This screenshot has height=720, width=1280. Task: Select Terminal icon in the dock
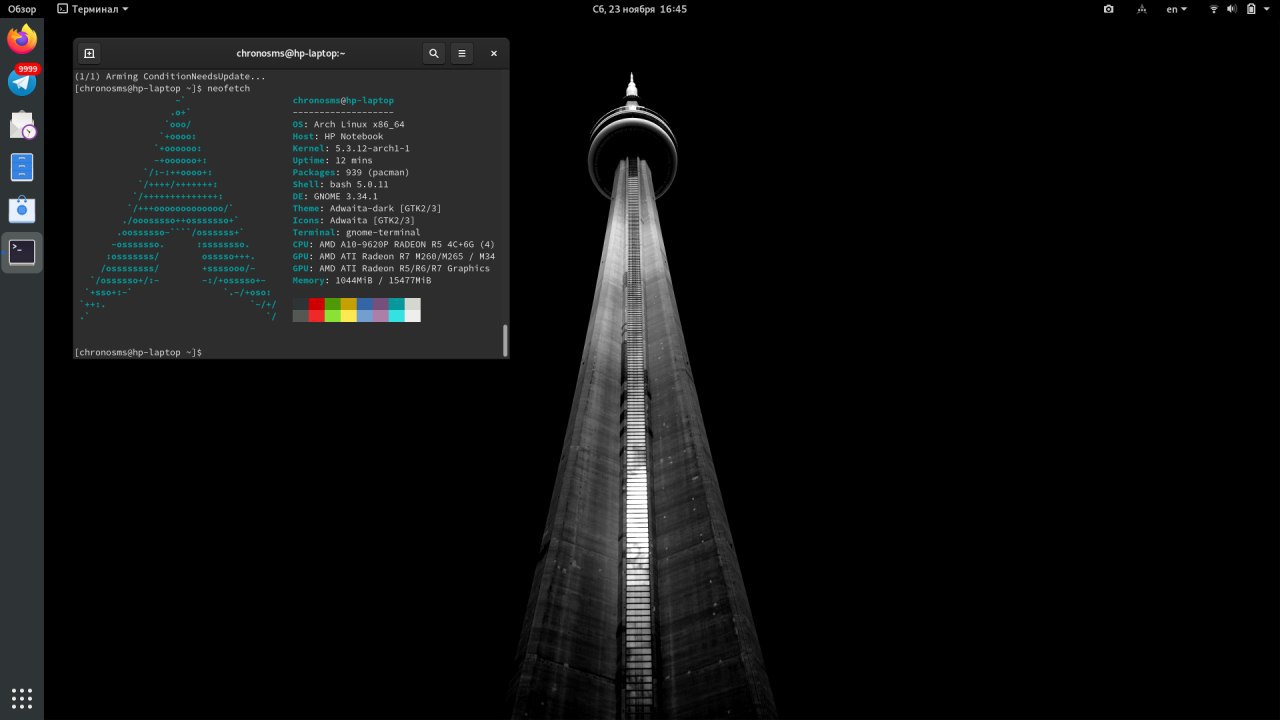tap(22, 252)
